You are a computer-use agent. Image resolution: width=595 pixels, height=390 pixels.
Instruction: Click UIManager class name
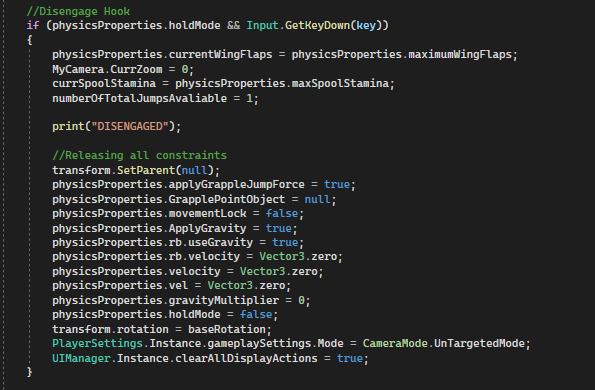click(x=81, y=358)
